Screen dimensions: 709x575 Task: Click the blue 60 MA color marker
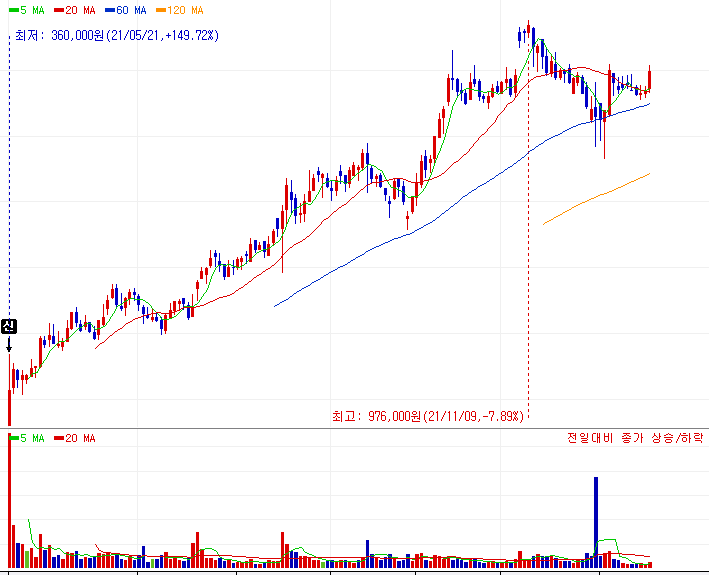click(x=110, y=10)
